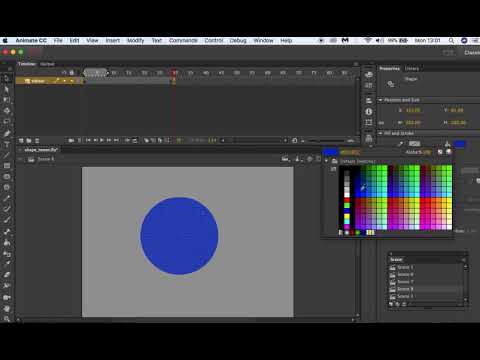Viewport: 480px width, 360px height.
Task: Select the Eraser tool
Action: (x=6, y=275)
